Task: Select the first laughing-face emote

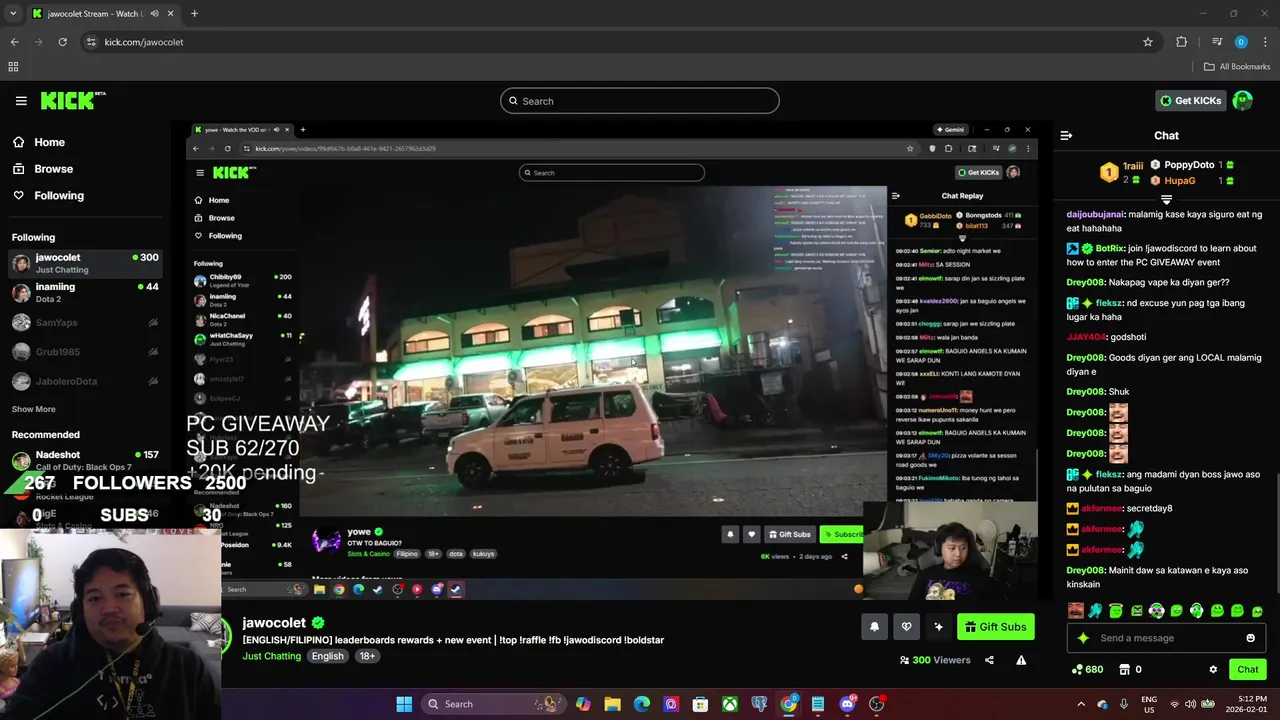Action: pos(1076,610)
